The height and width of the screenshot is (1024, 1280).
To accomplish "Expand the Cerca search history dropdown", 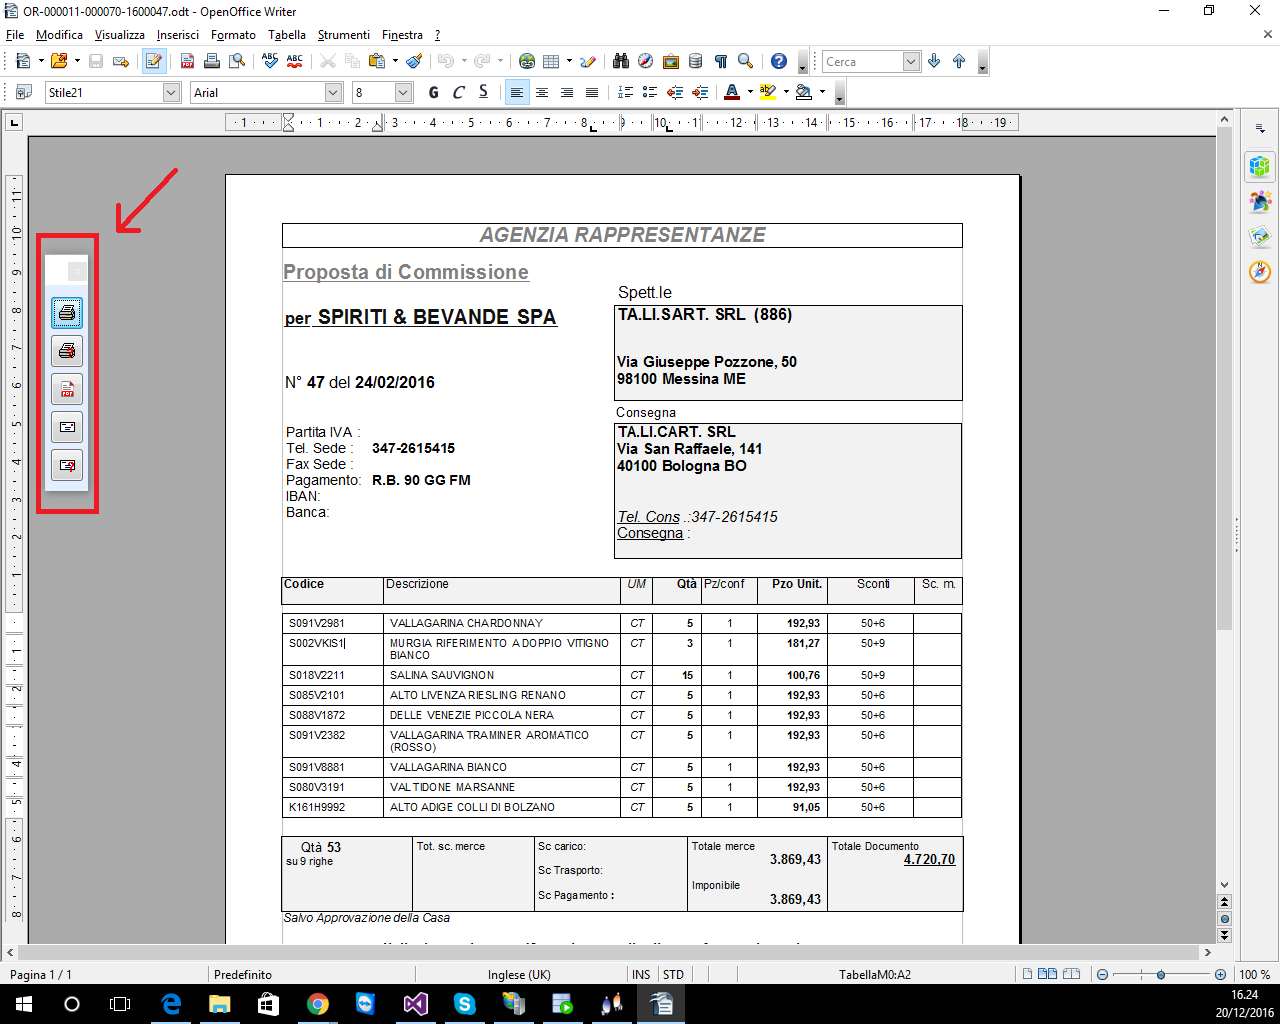I will tap(911, 61).
